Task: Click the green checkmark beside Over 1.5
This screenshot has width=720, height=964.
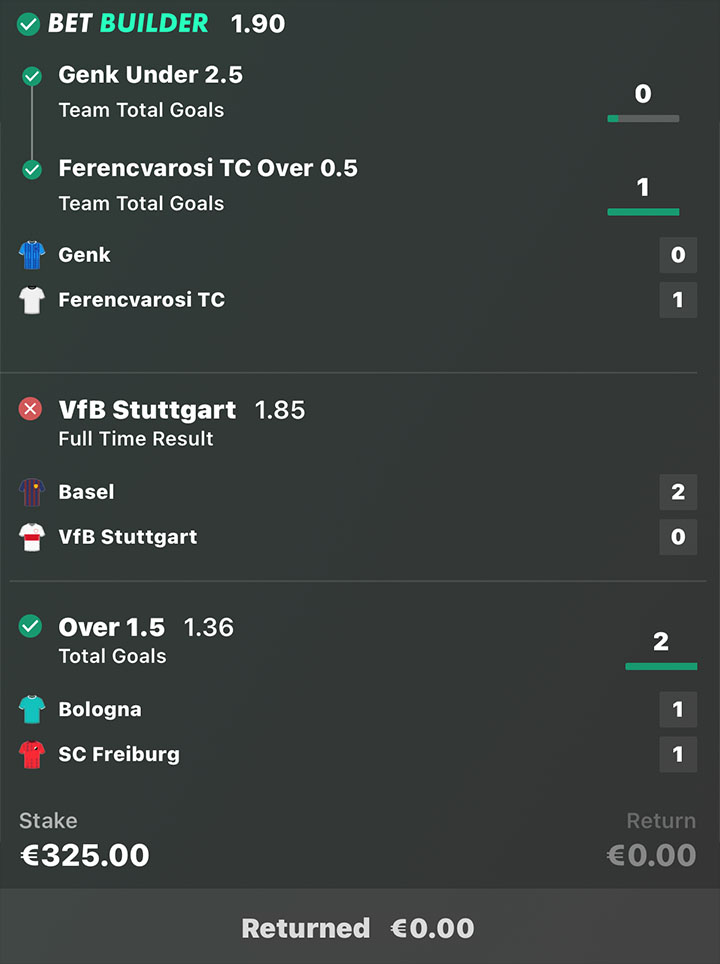Action: pyautogui.click(x=31, y=627)
